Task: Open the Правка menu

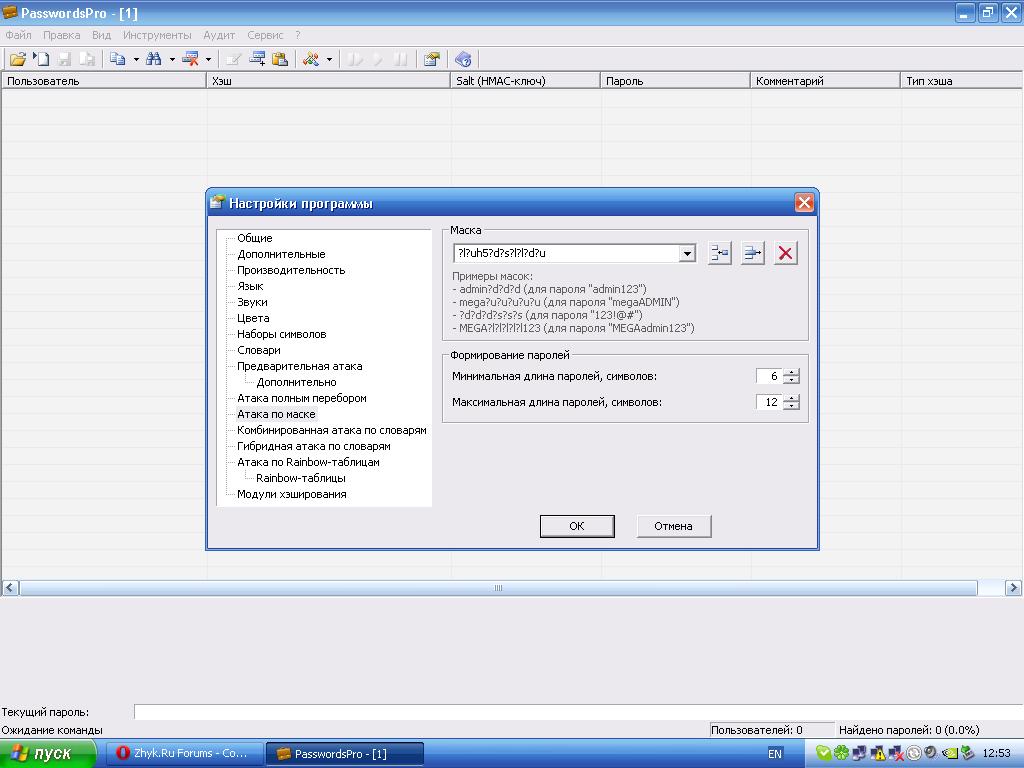Action: (x=61, y=35)
